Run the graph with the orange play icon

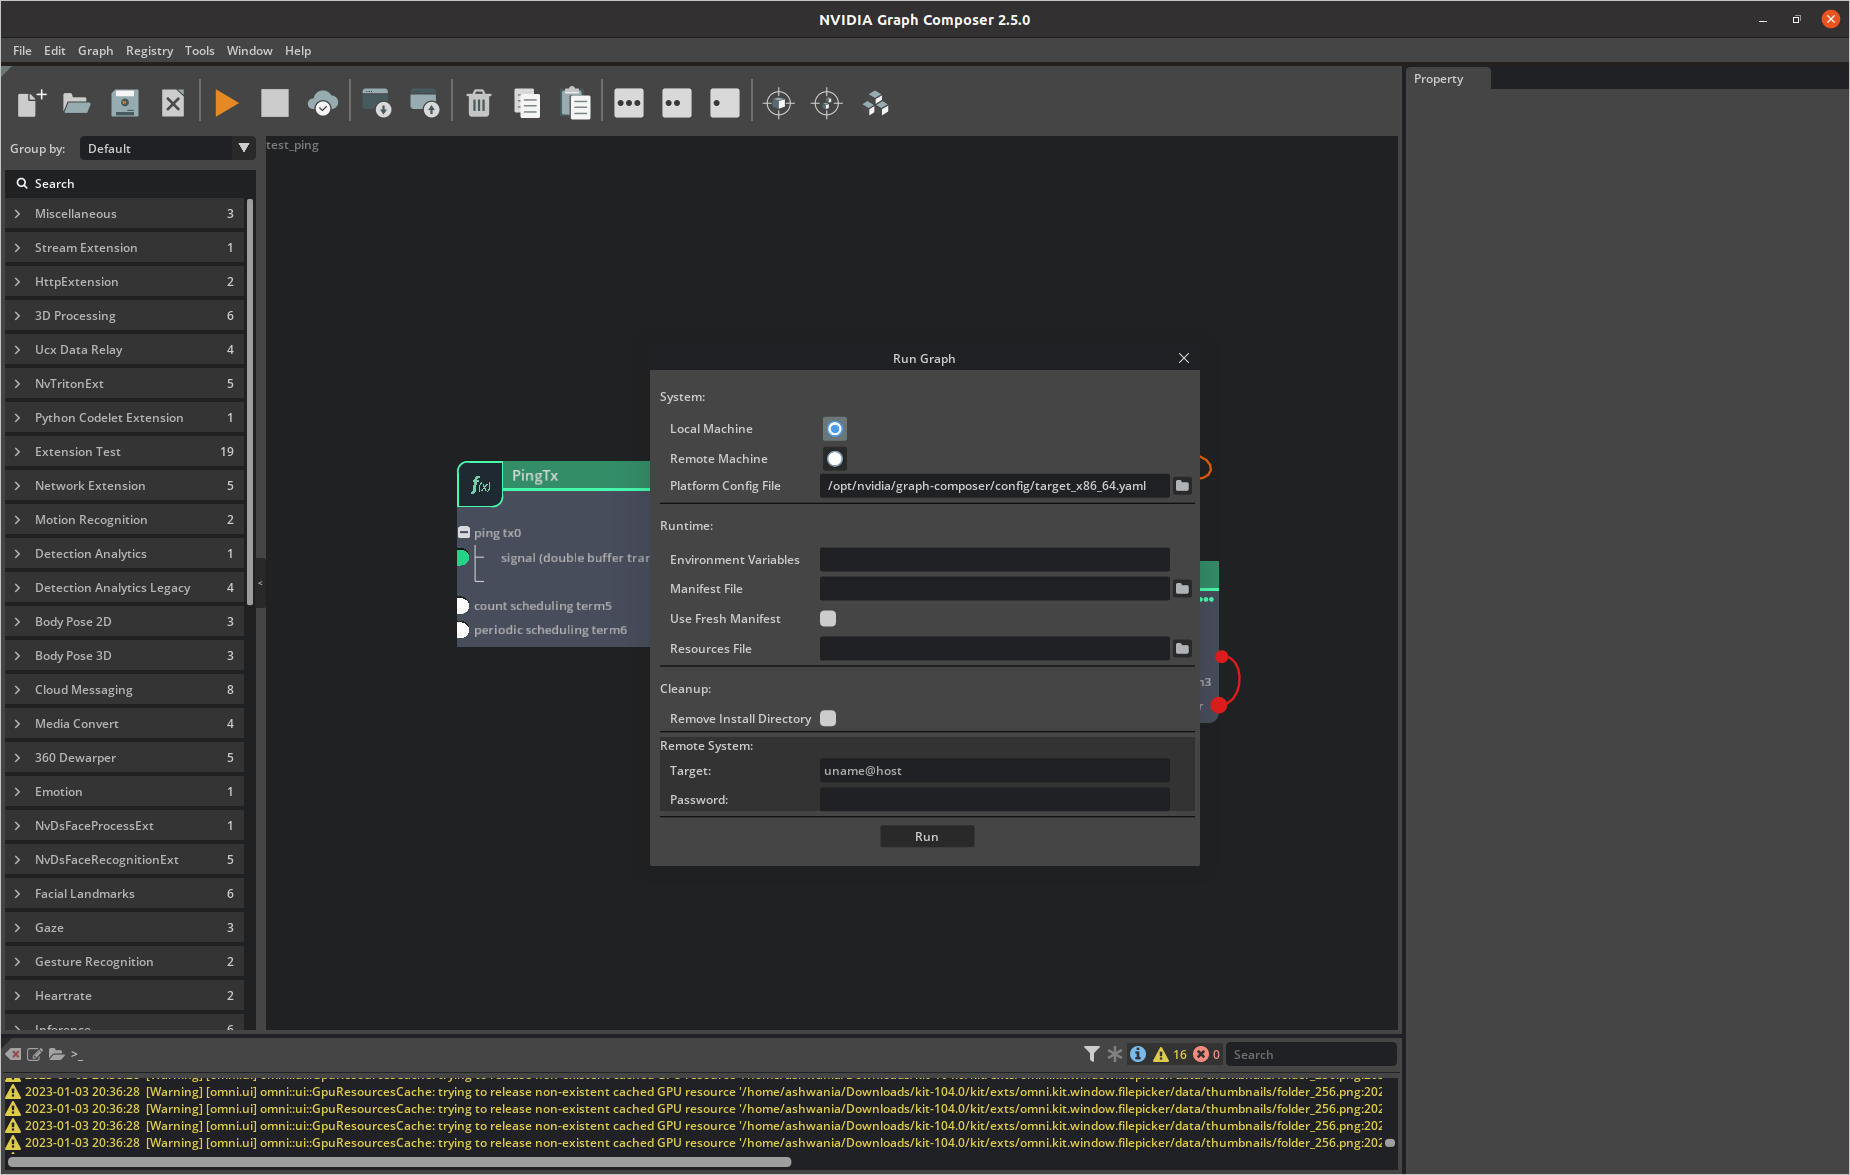(x=227, y=103)
